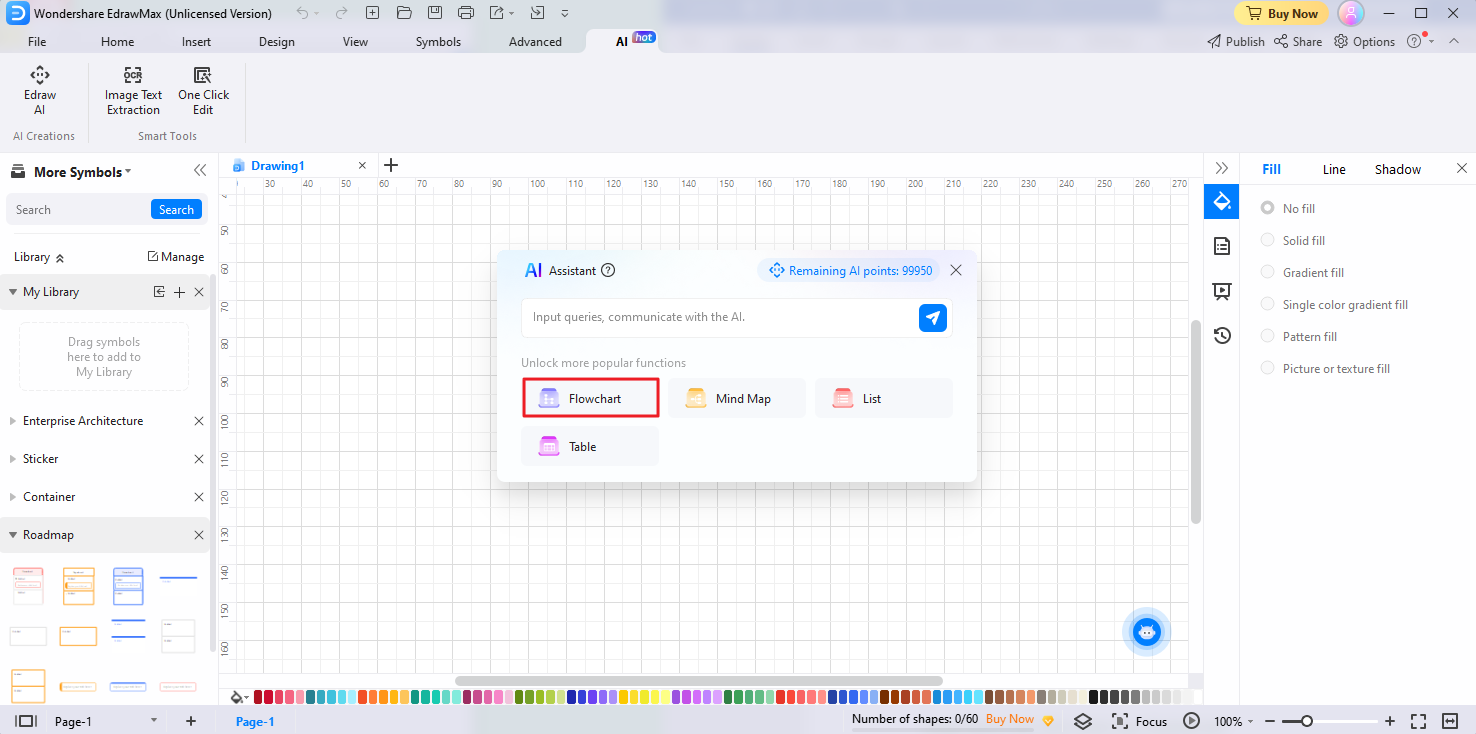1476x734 pixels.
Task: Open the Shadow tab in right panel
Action: click(x=1397, y=169)
